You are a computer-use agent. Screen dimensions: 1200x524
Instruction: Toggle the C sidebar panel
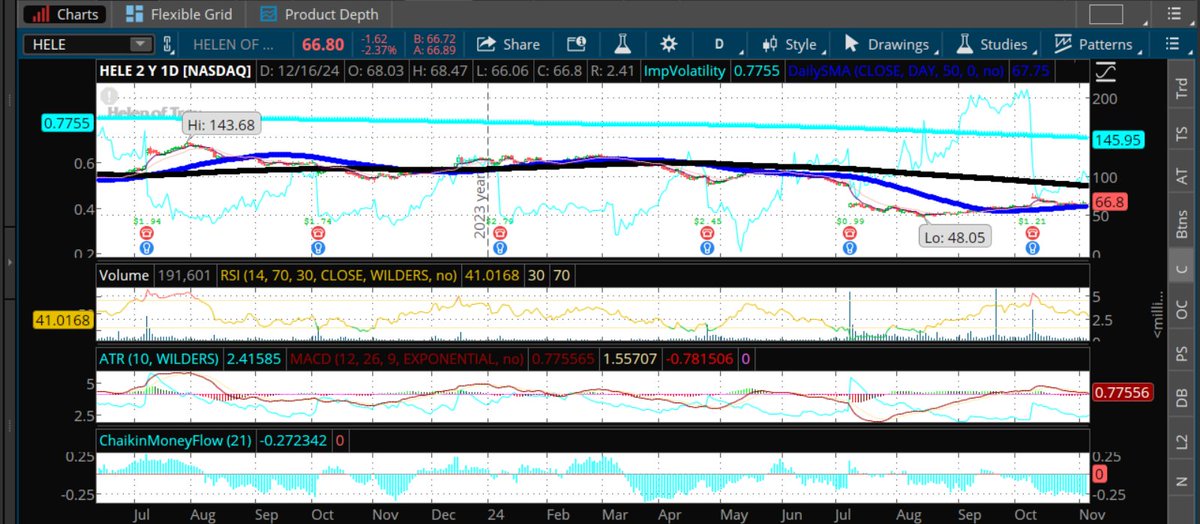point(1181,267)
